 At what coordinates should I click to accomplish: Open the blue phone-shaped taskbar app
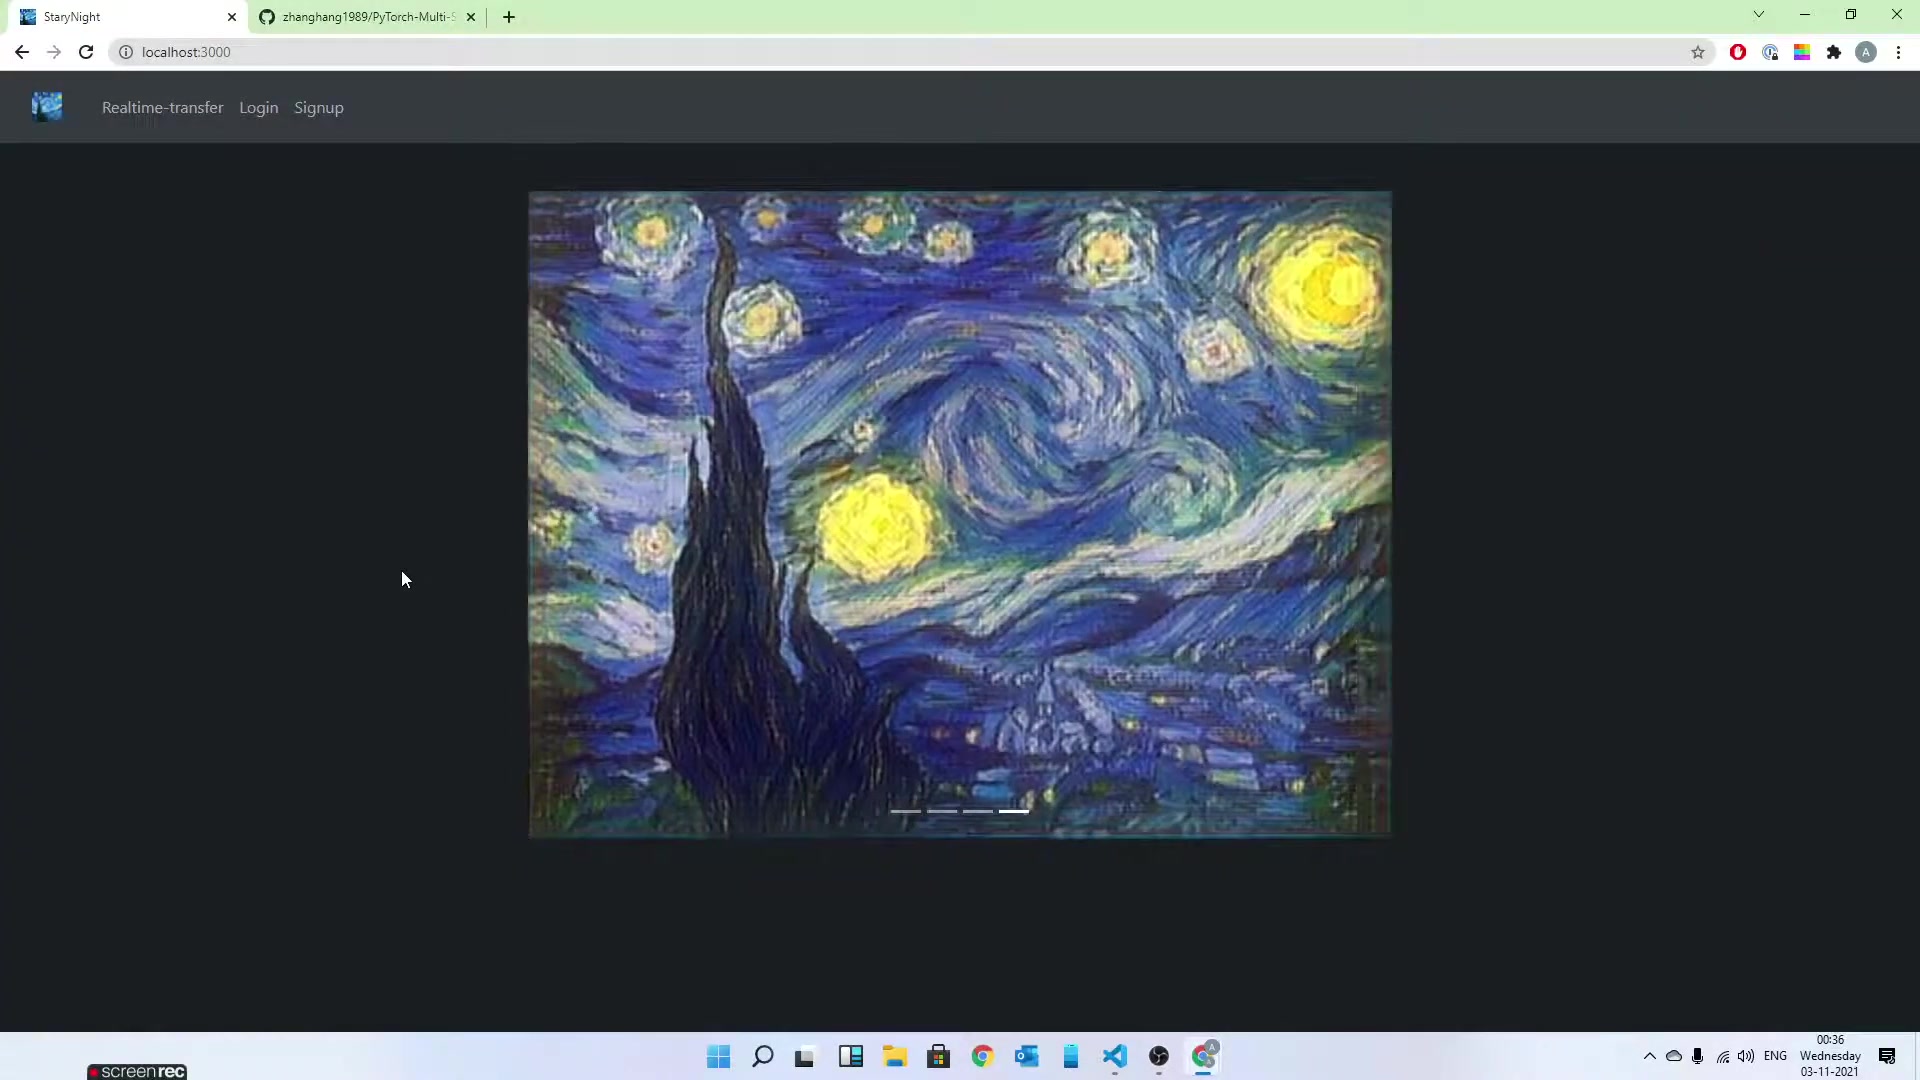coord(1071,1057)
